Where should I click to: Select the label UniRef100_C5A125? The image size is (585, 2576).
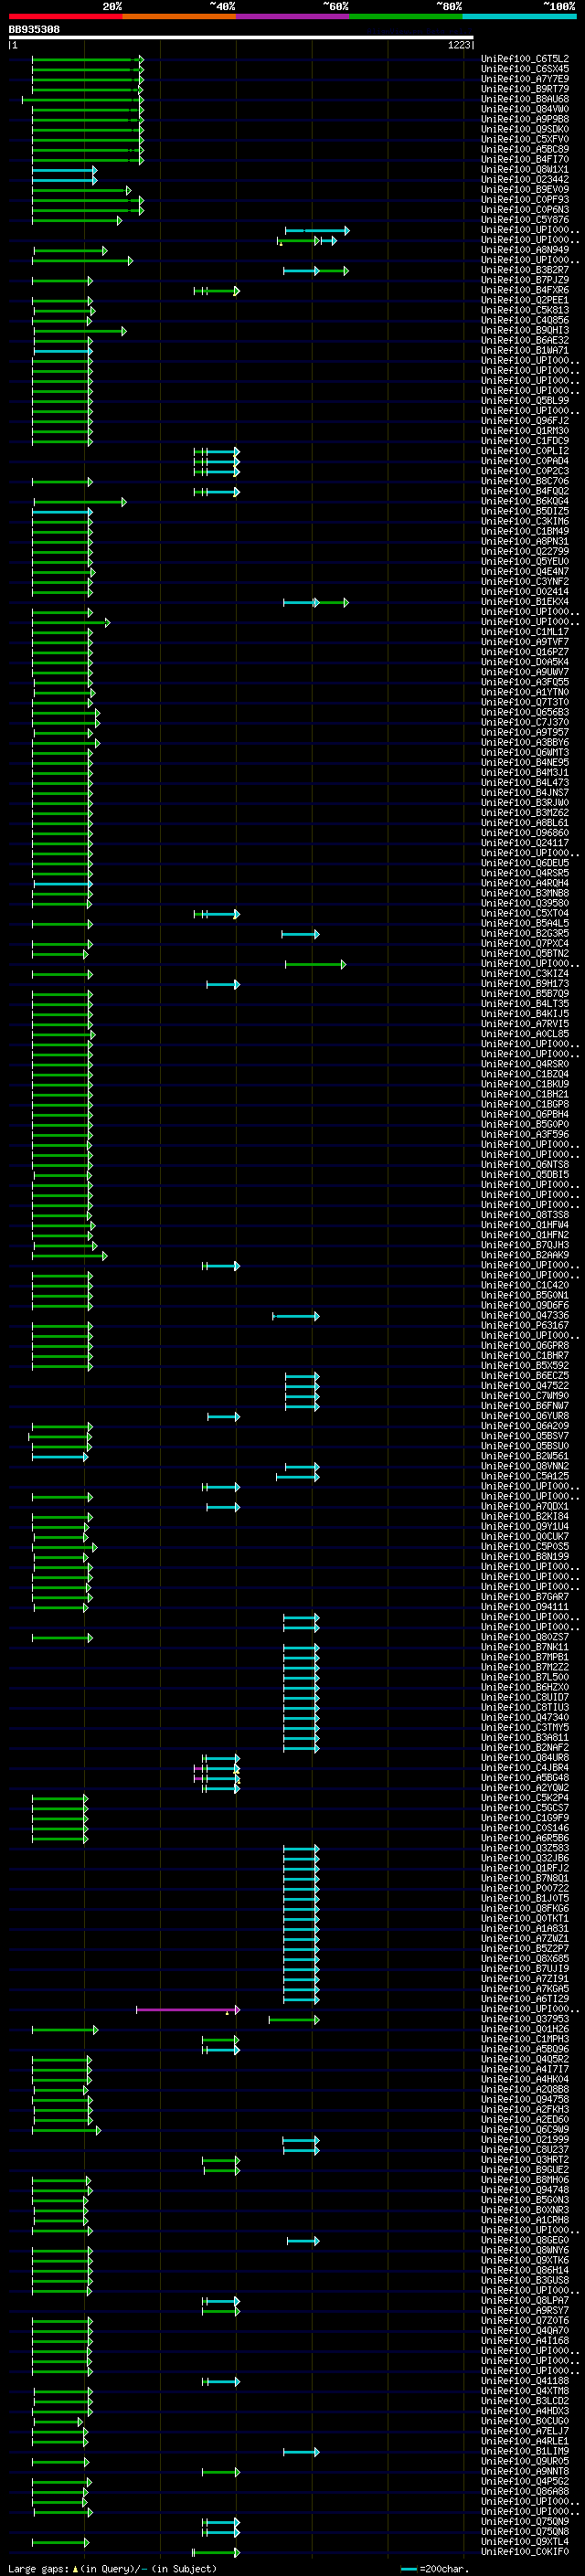[525, 1476]
